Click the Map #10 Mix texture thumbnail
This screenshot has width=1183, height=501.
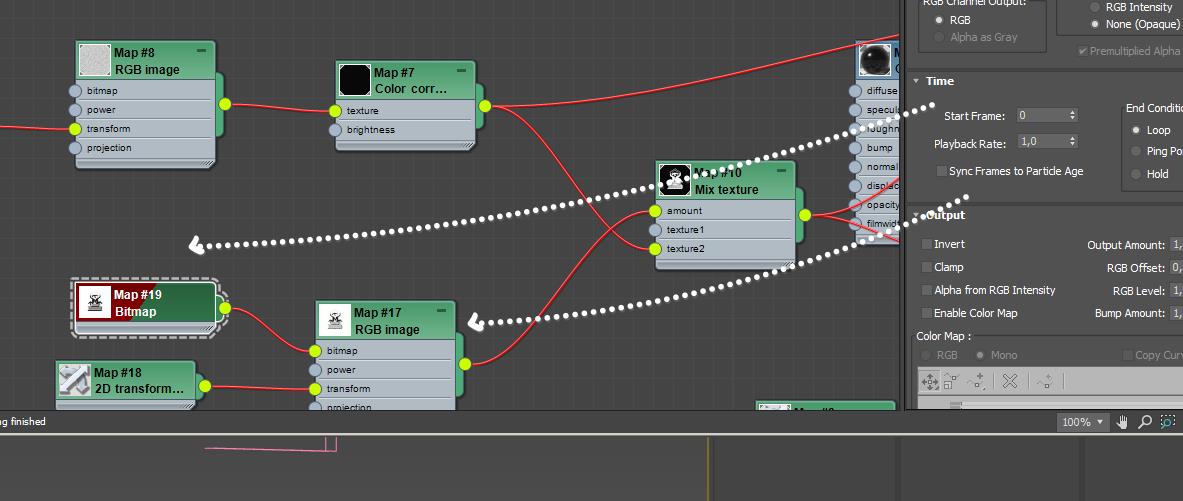[x=675, y=180]
